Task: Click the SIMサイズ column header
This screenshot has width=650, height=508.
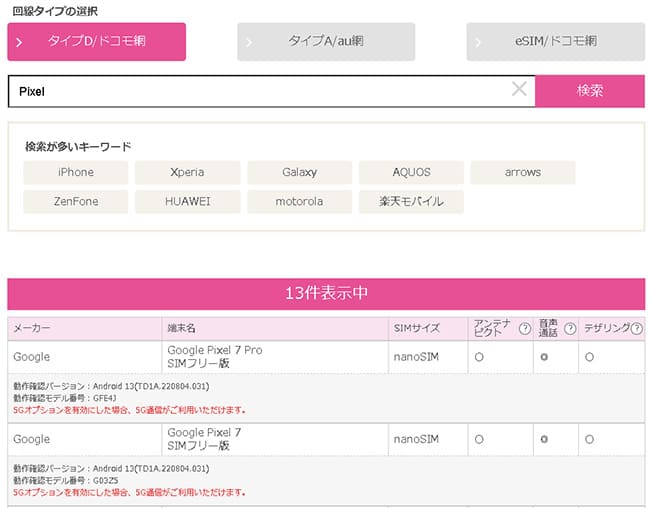Action: tap(428, 328)
